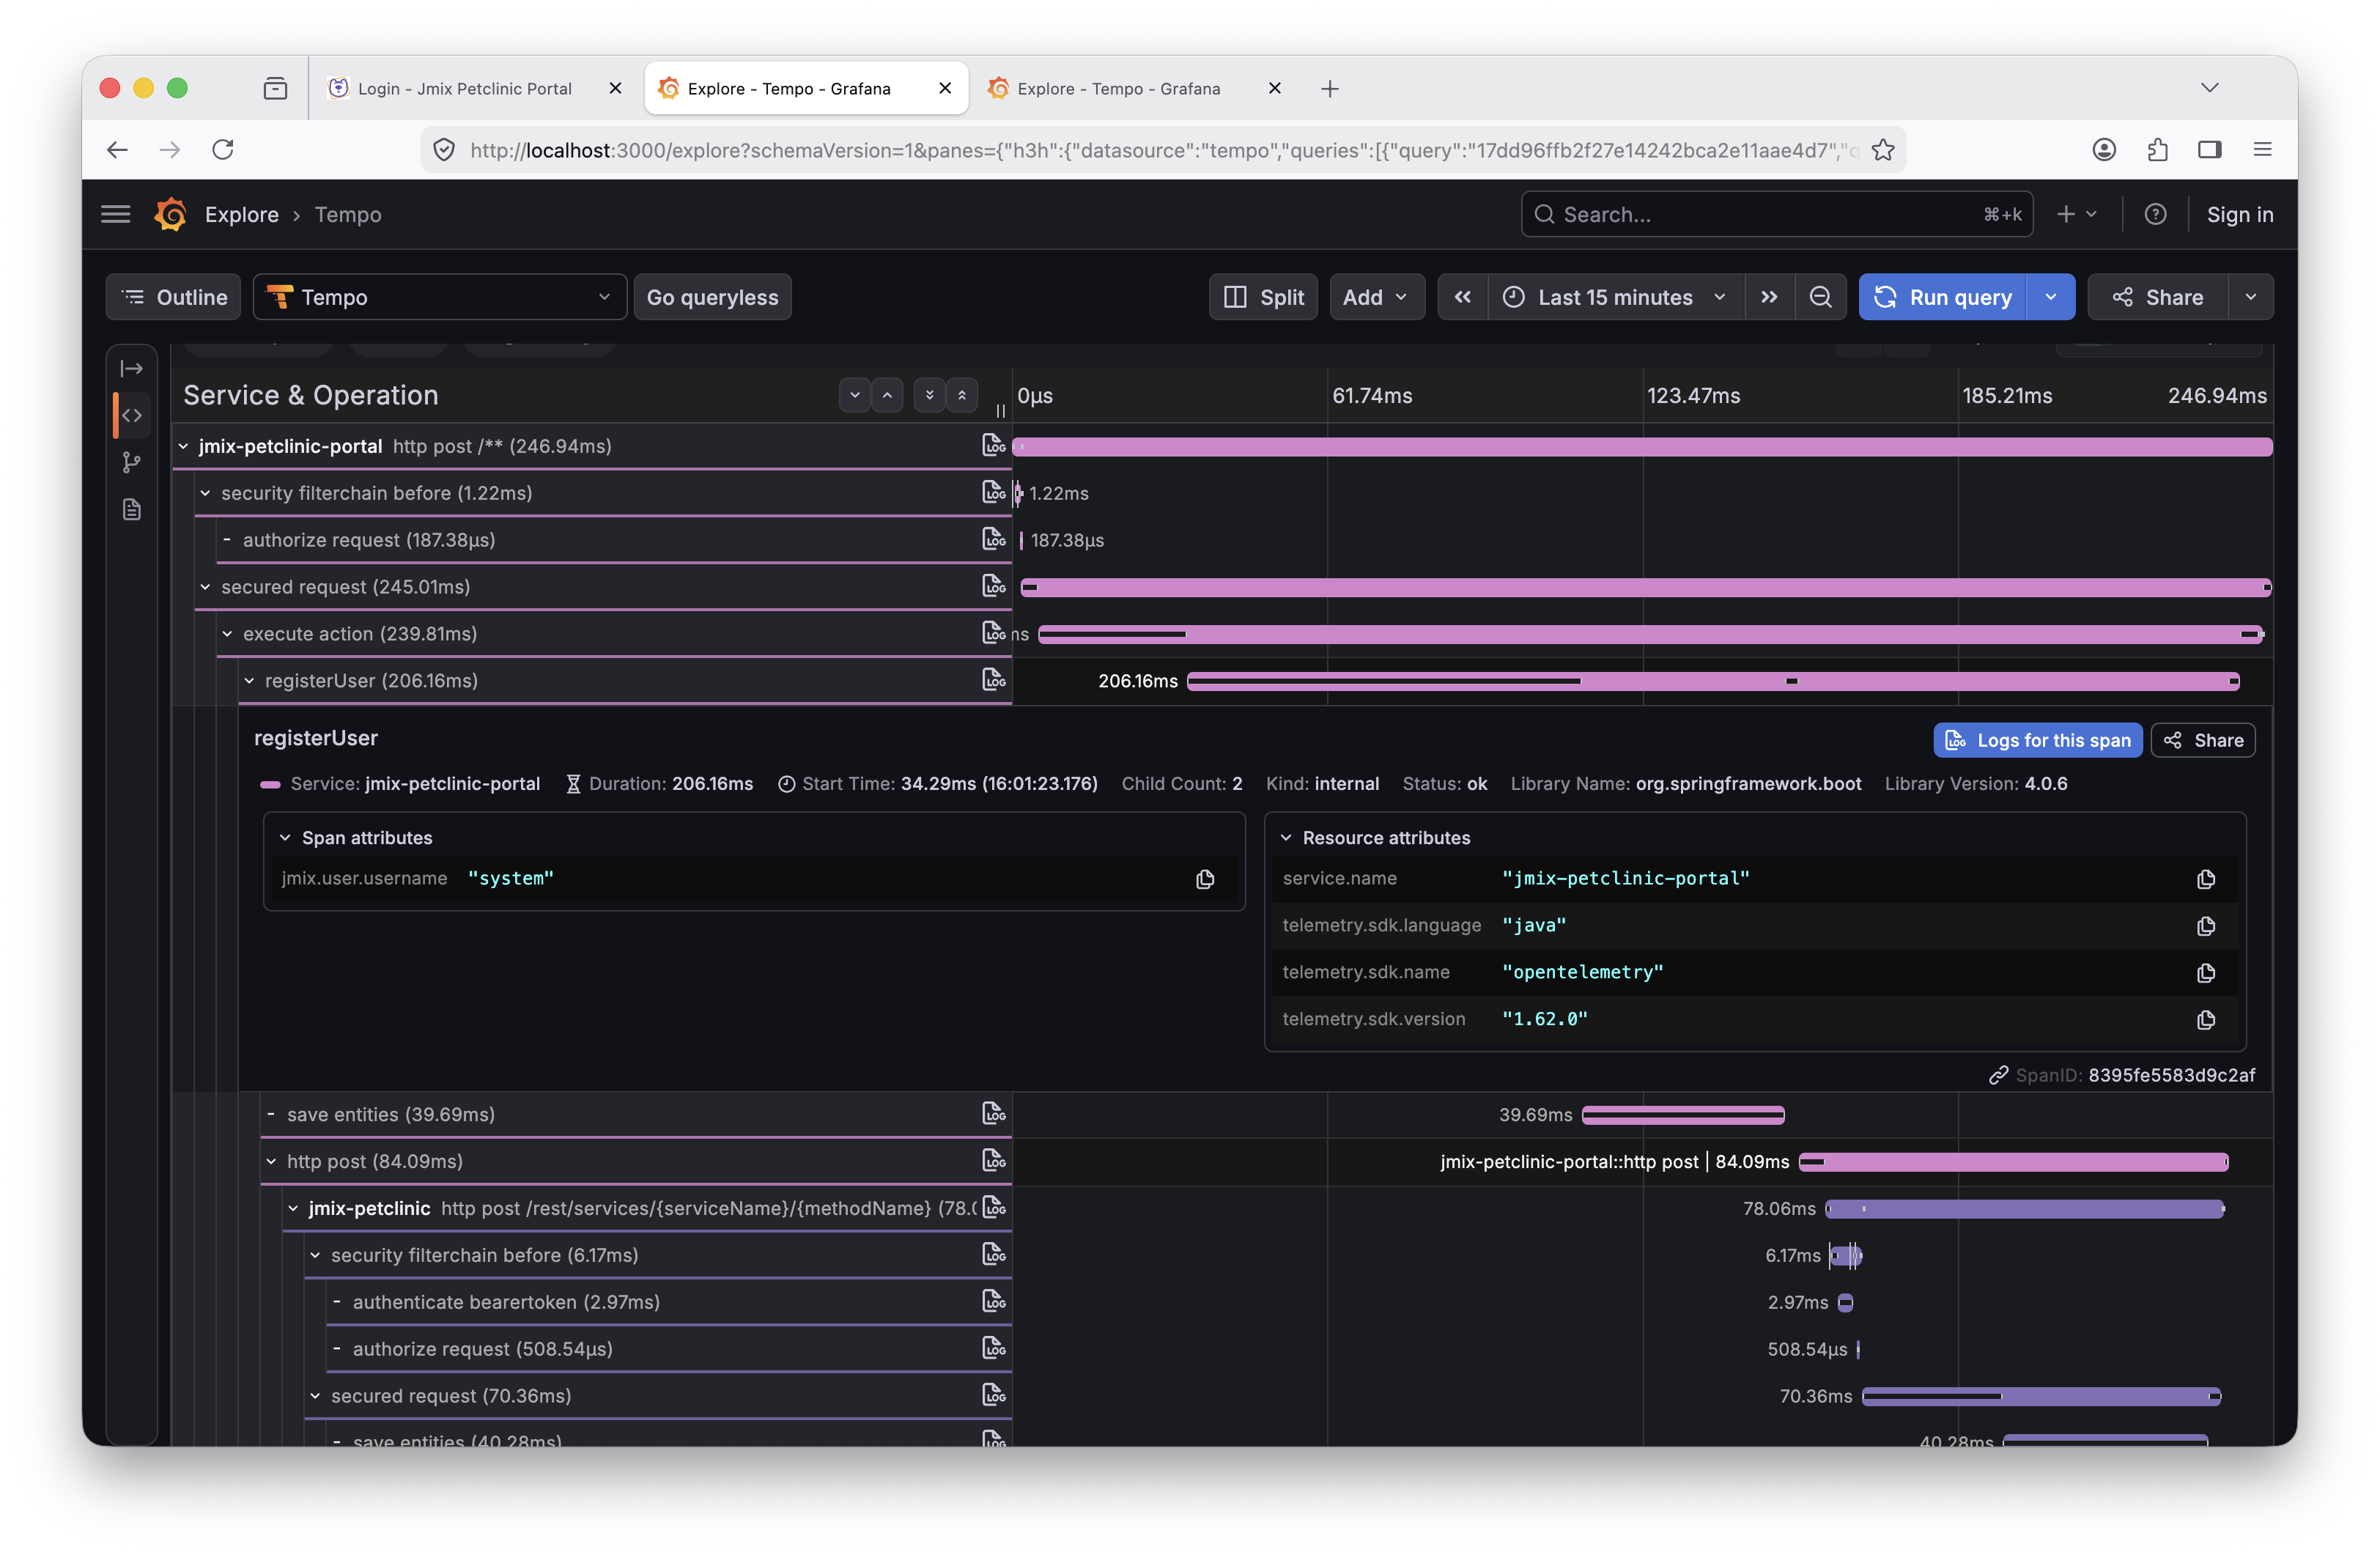Image resolution: width=2380 pixels, height=1555 pixels.
Task: Shift time range forward arrow
Action: coord(1769,297)
